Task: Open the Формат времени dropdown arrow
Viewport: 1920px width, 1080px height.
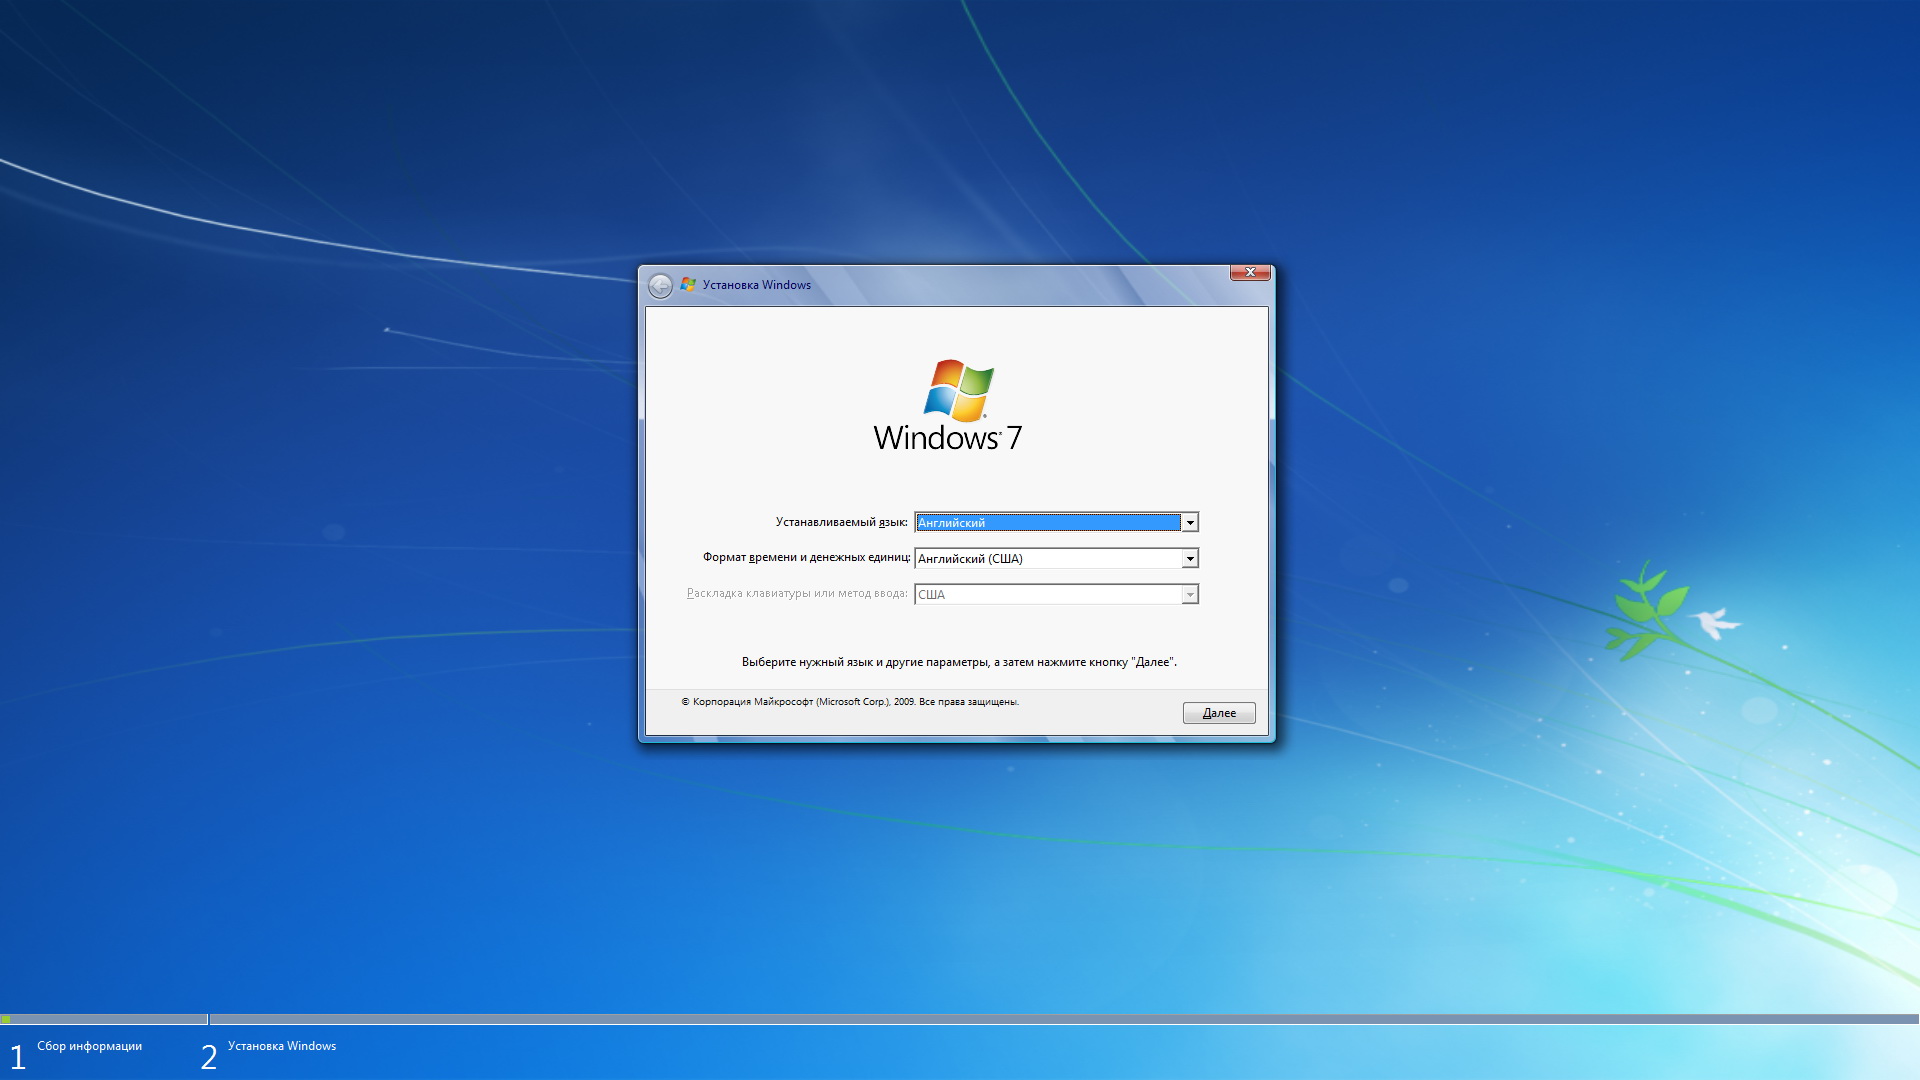Action: pos(1190,559)
